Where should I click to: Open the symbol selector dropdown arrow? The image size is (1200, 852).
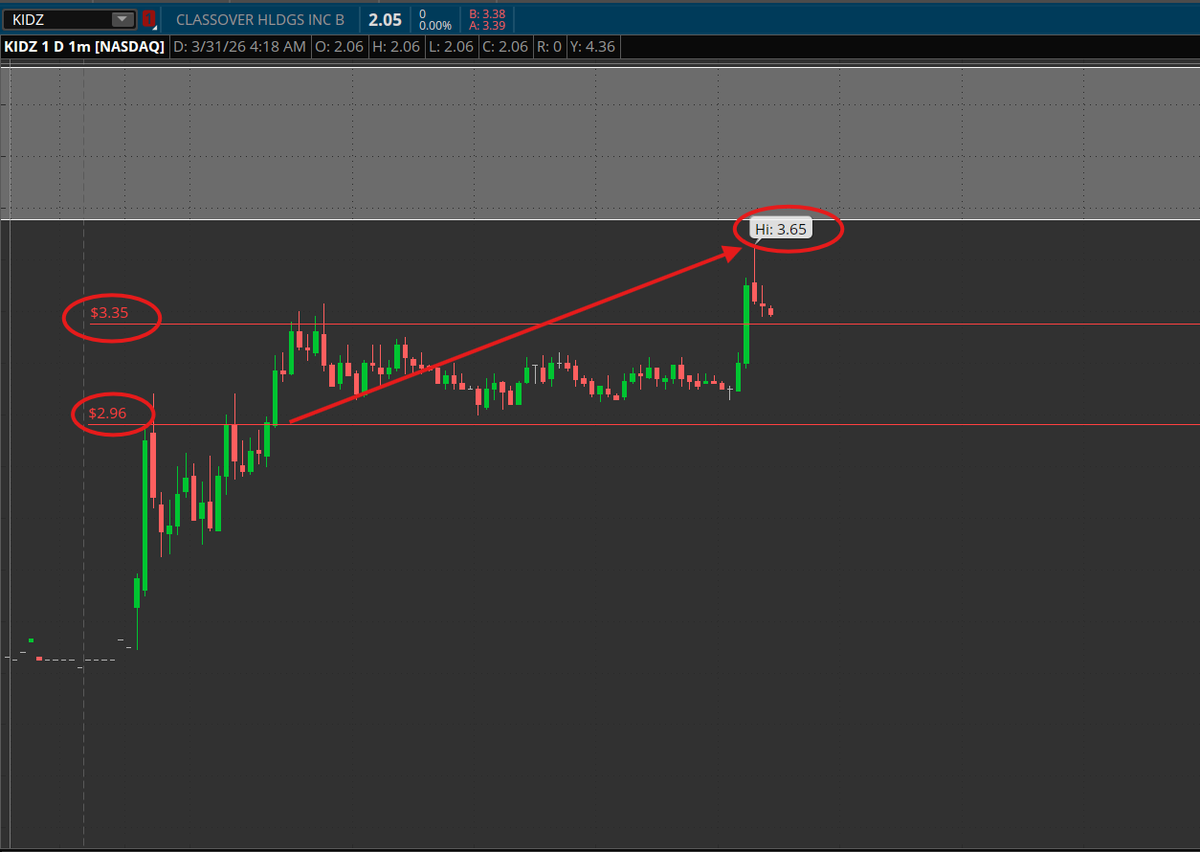(122, 18)
